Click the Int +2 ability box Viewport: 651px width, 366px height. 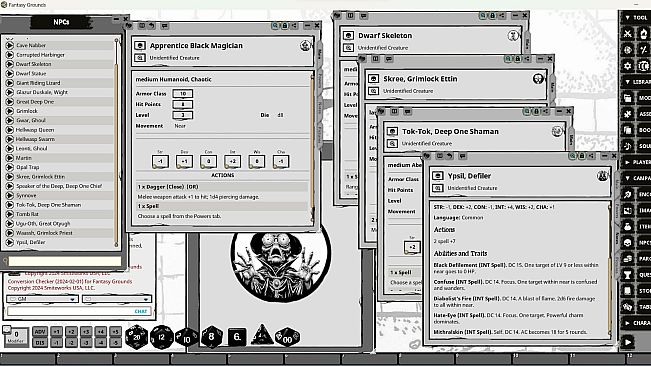click(x=232, y=161)
